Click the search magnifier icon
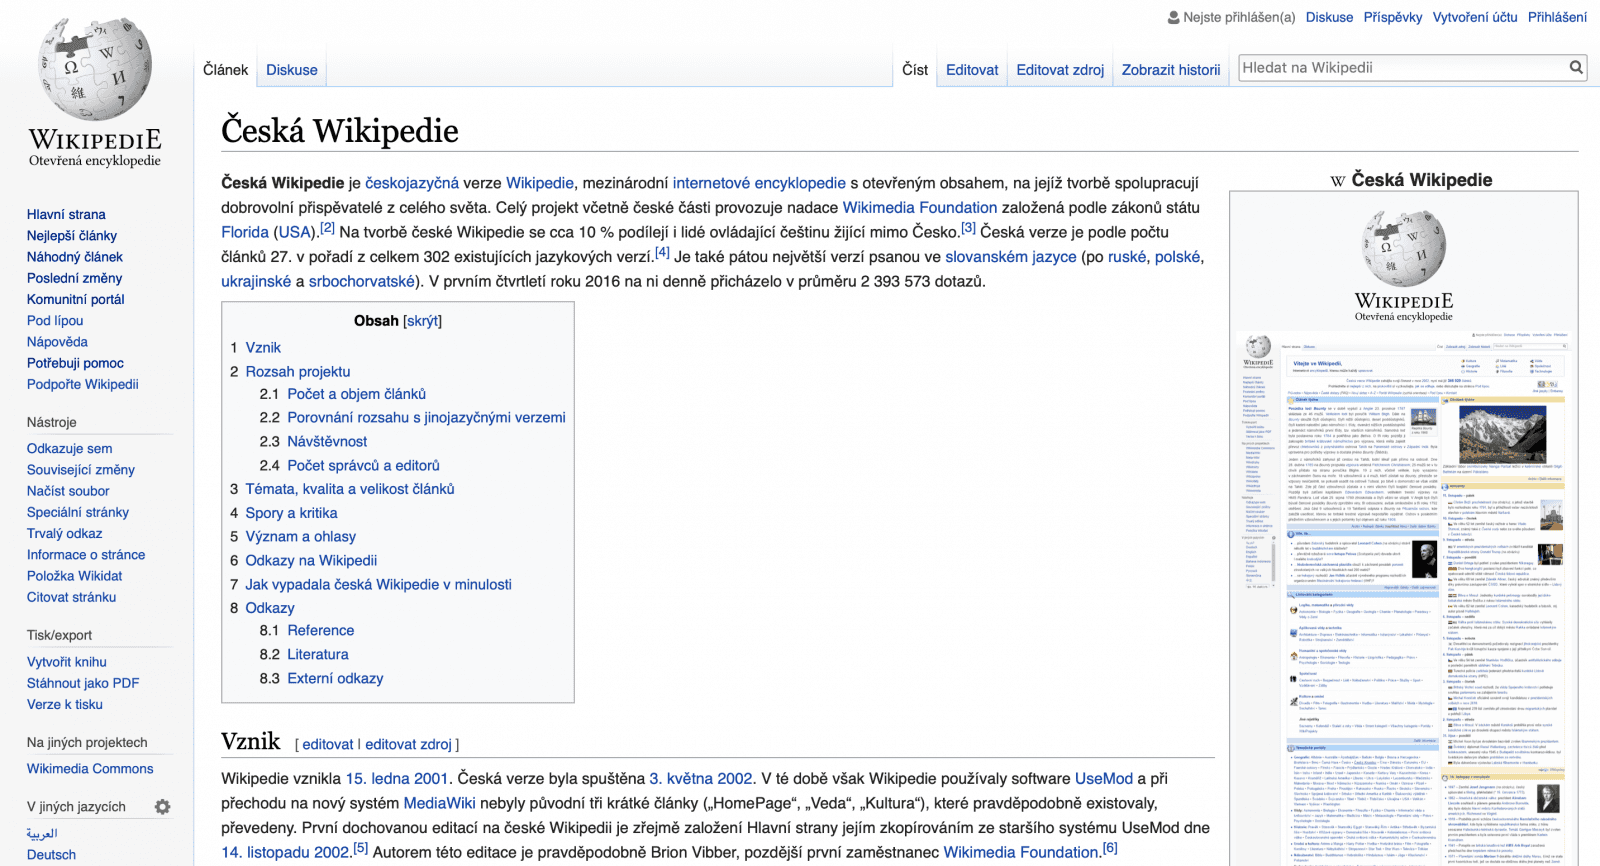Viewport: 1600px width, 866px height. coord(1576,68)
